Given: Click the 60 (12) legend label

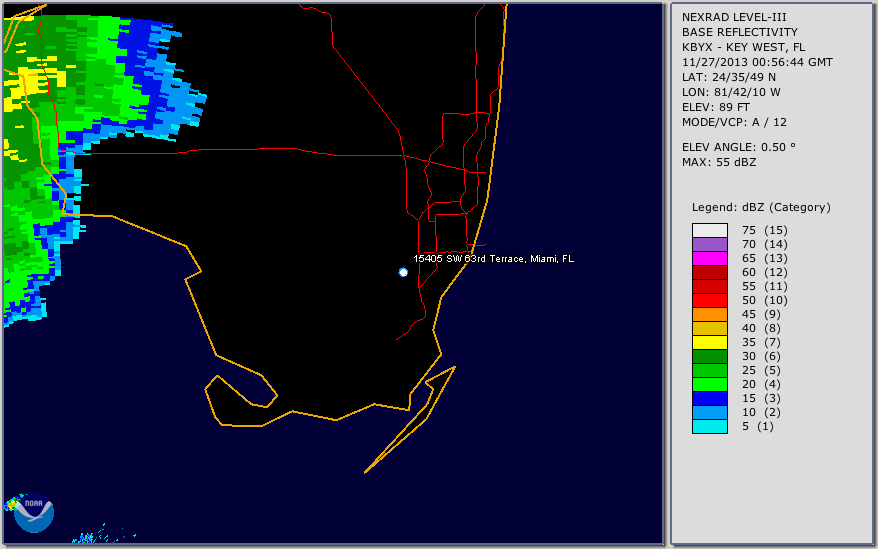Looking at the screenshot, I should (x=764, y=272).
